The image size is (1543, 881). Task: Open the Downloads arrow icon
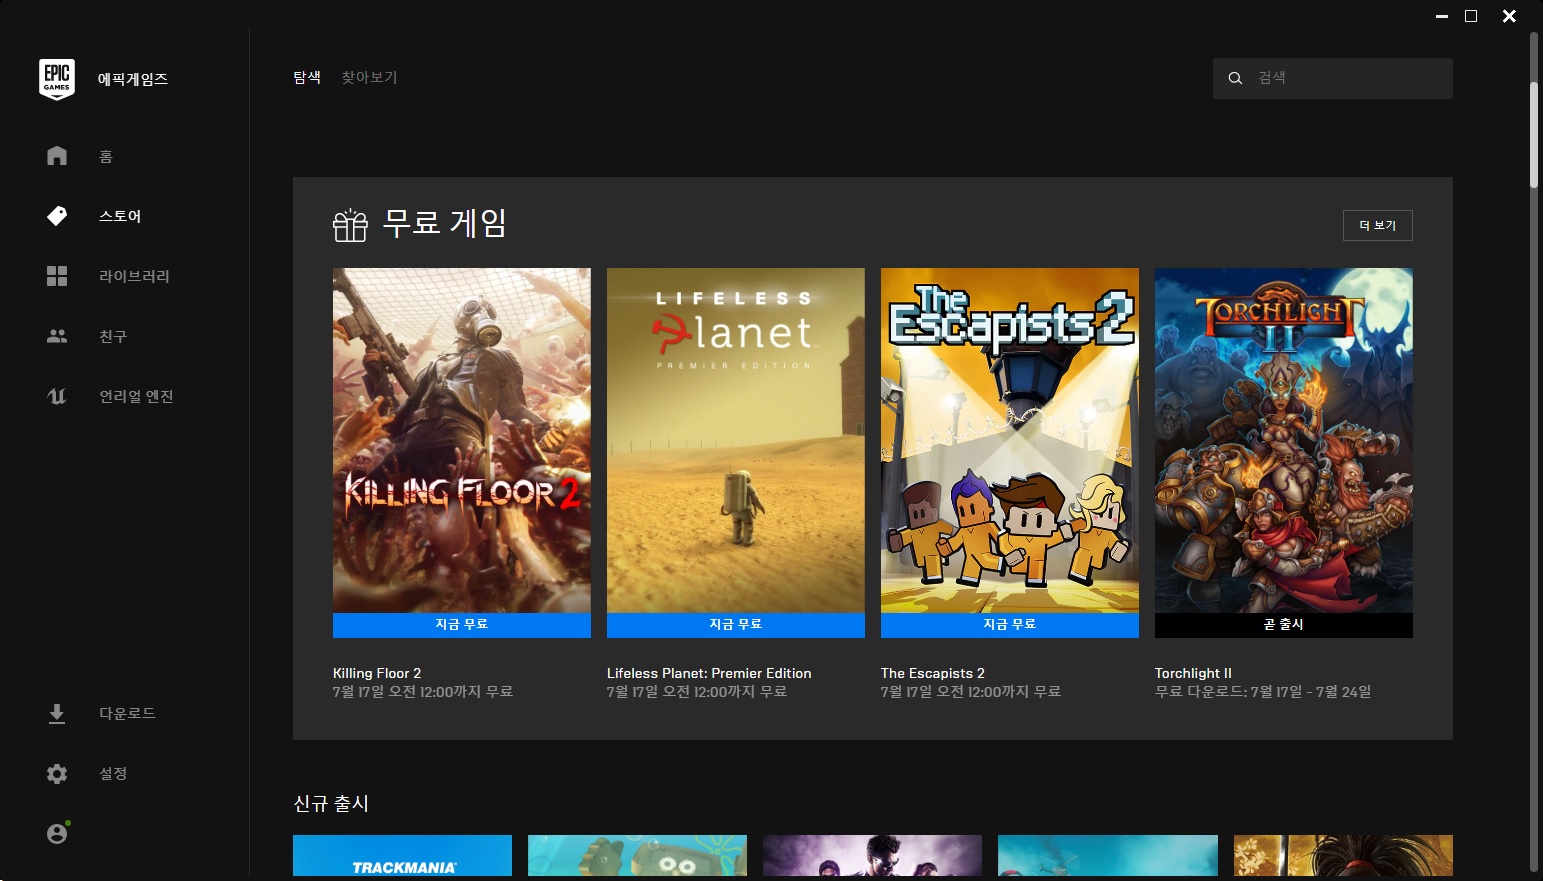tap(57, 713)
